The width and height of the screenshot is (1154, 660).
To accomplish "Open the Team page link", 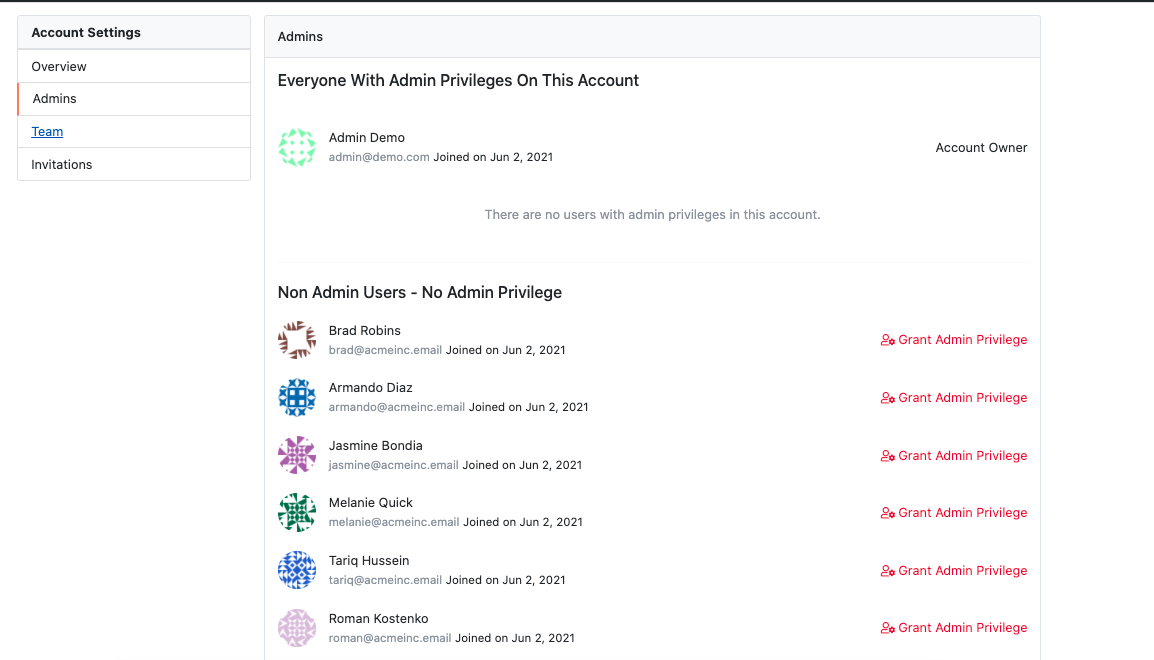I will click(x=47, y=131).
